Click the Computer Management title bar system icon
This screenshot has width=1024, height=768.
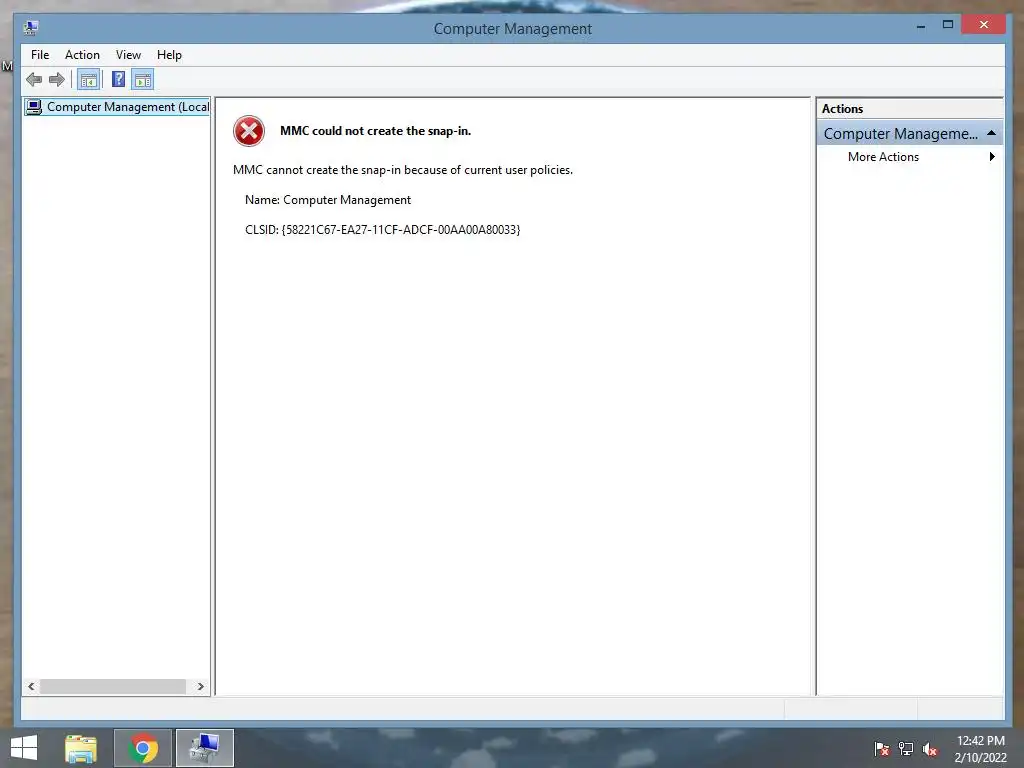pos(31,28)
